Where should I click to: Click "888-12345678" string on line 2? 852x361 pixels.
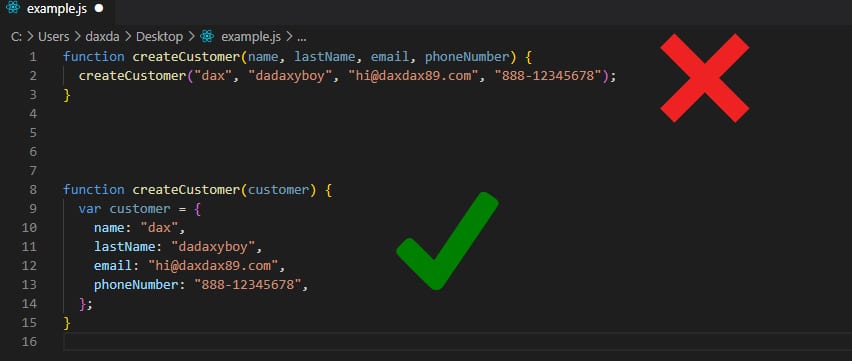pos(548,76)
